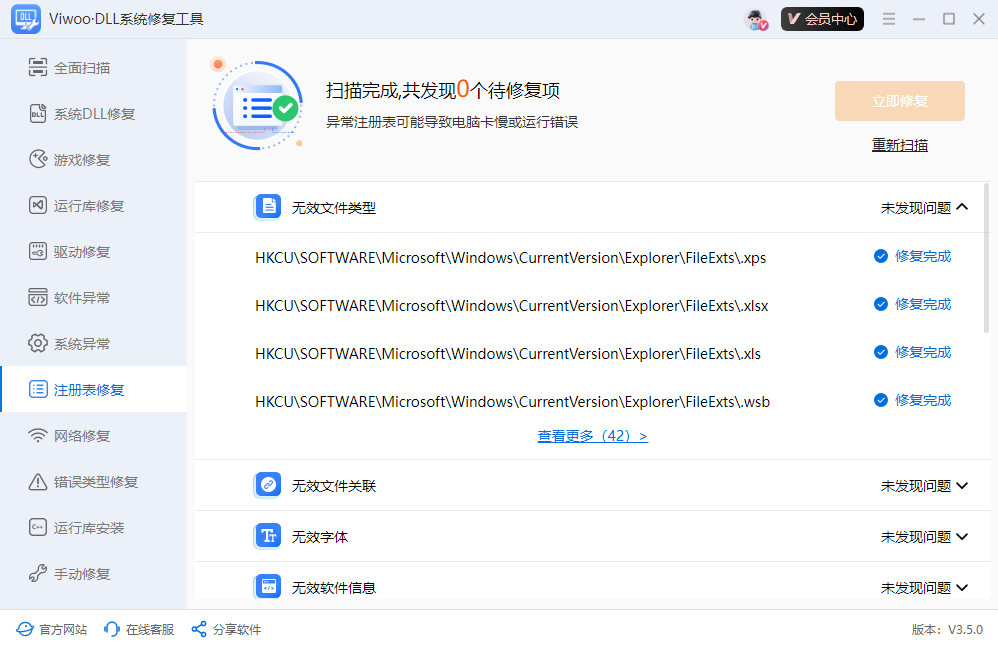Viewport: 998px width, 648px height.
Task: Select the 网络修复 Wi-Fi icon
Action: (x=36, y=435)
